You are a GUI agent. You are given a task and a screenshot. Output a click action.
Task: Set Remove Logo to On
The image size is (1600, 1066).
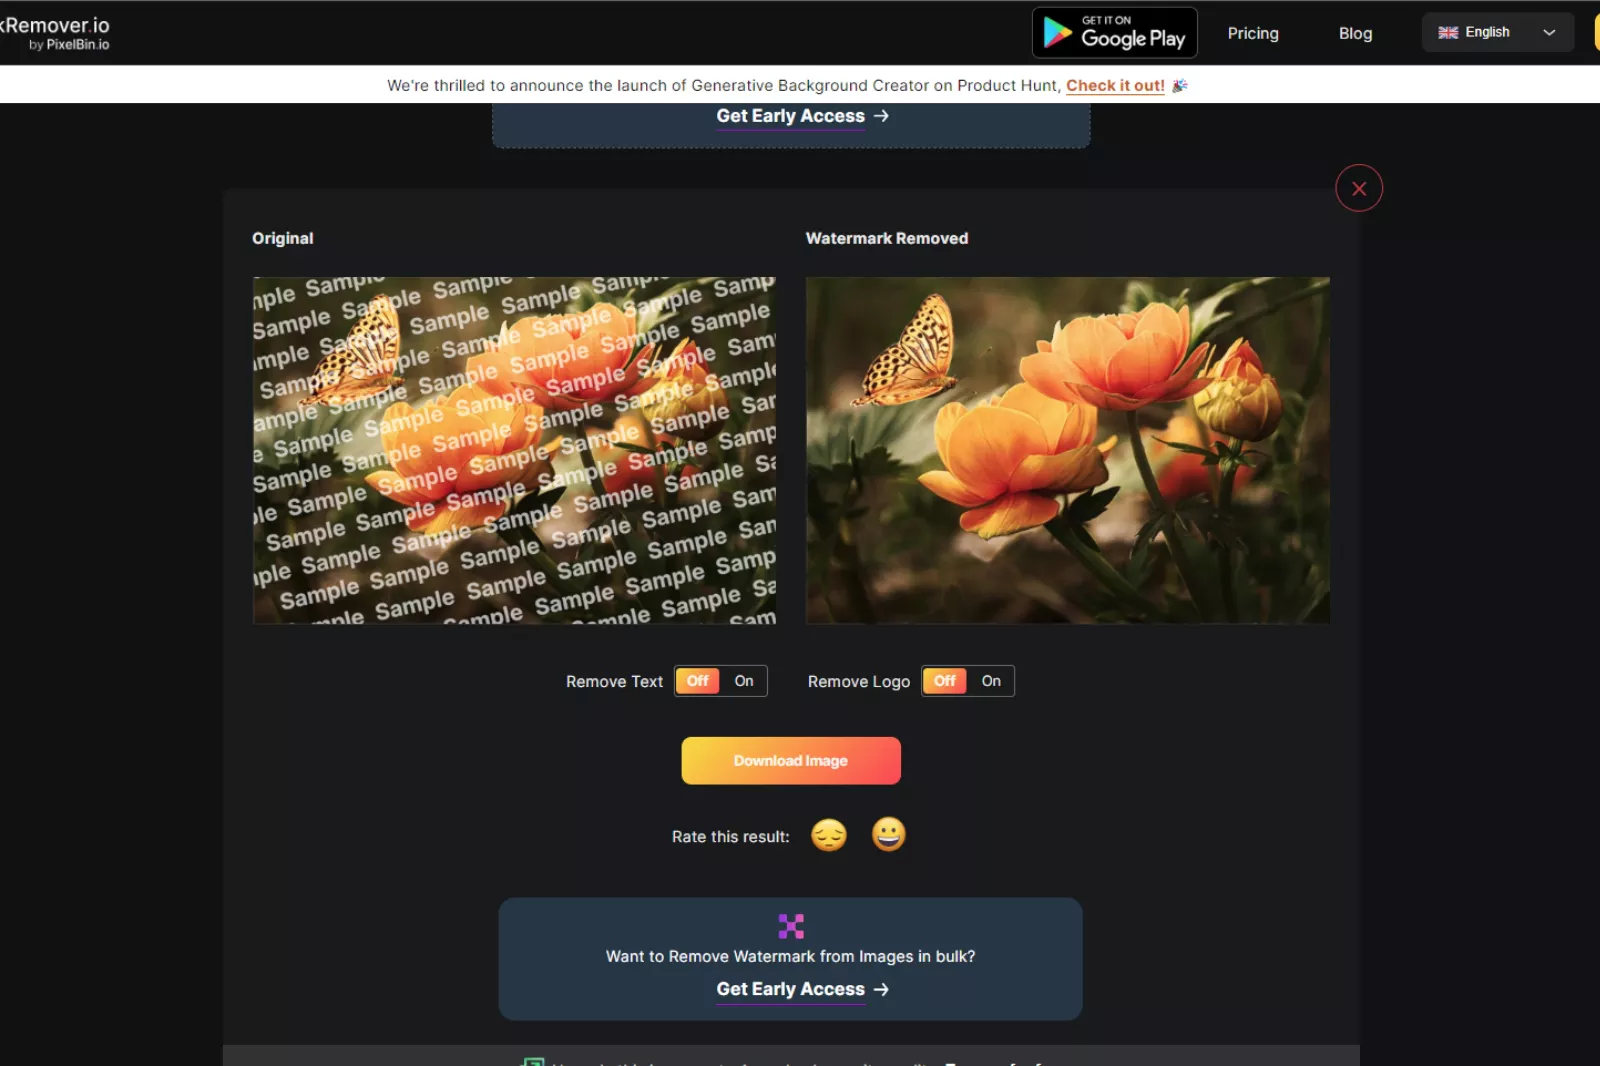click(991, 681)
